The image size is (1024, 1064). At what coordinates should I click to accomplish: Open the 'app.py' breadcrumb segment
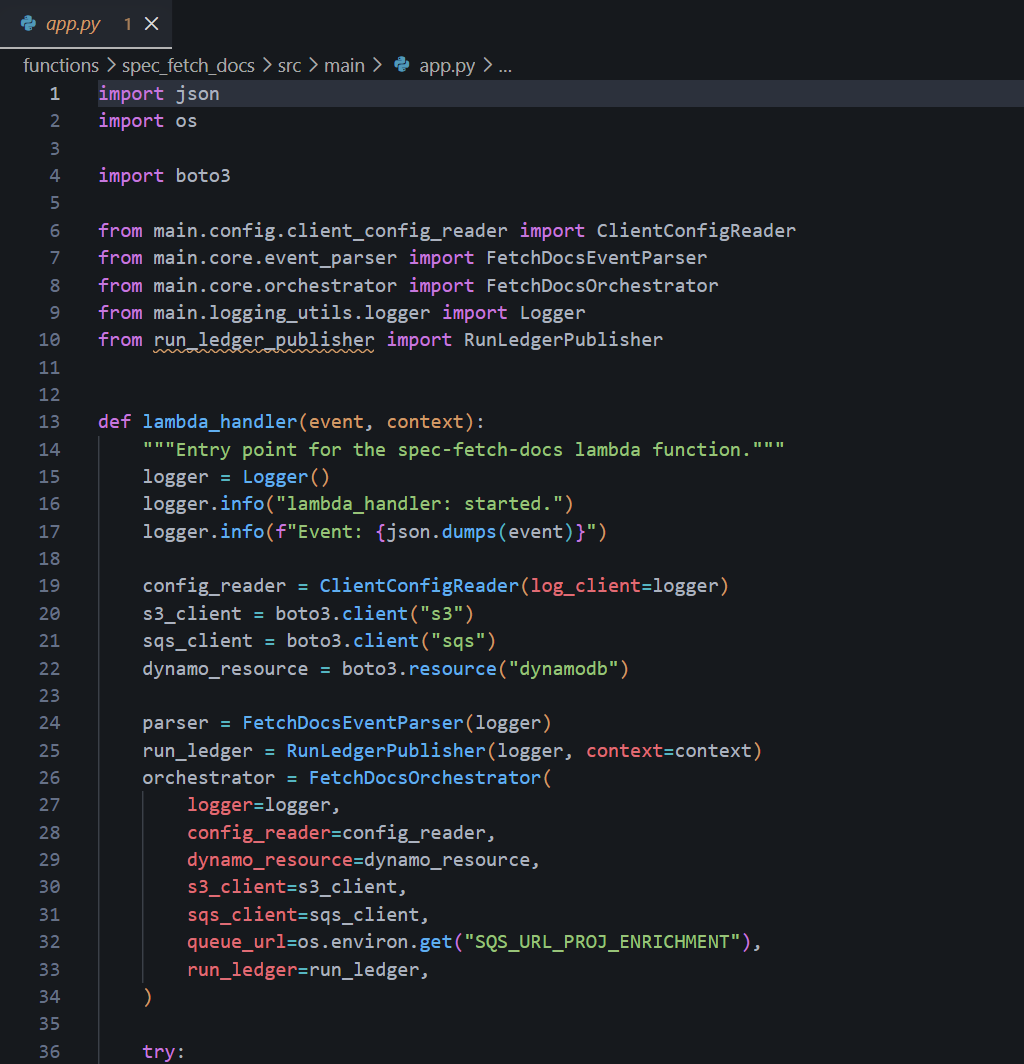coord(447,66)
